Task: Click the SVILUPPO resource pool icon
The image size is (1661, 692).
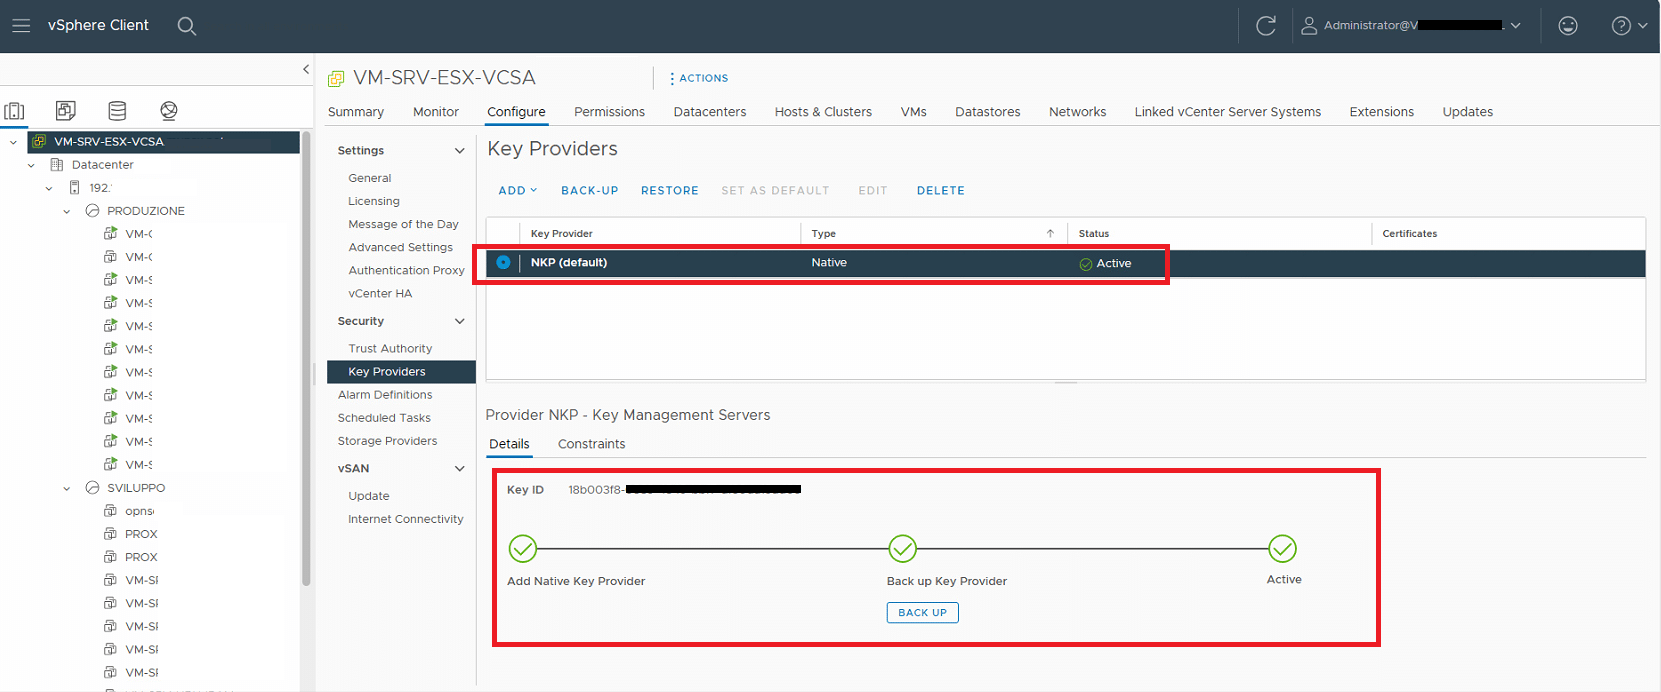Action: point(92,488)
